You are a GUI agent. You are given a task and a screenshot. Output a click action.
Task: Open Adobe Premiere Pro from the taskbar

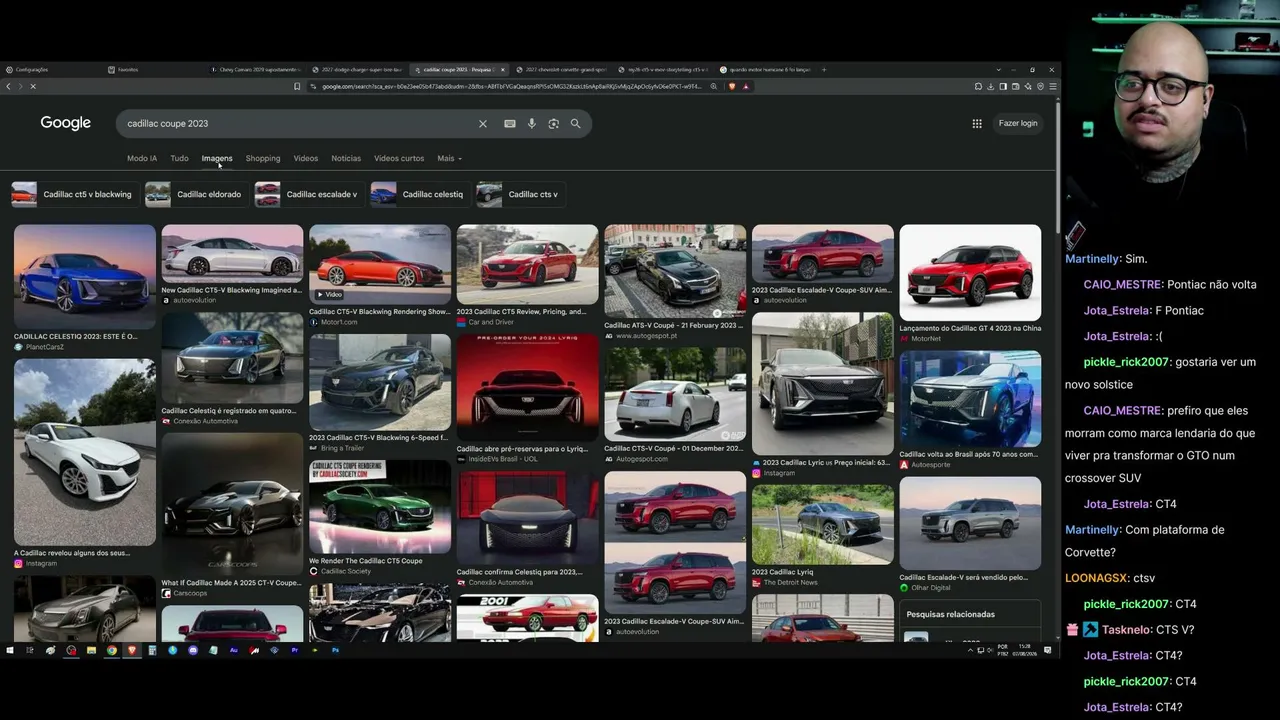(x=295, y=650)
